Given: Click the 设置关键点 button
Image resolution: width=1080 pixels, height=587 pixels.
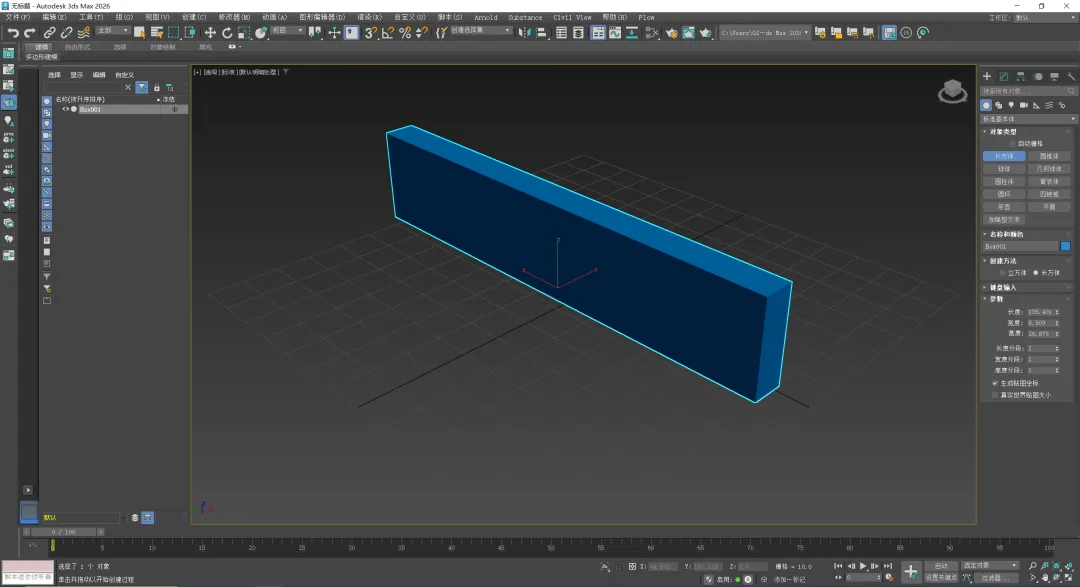Looking at the screenshot, I should [x=941, y=577].
